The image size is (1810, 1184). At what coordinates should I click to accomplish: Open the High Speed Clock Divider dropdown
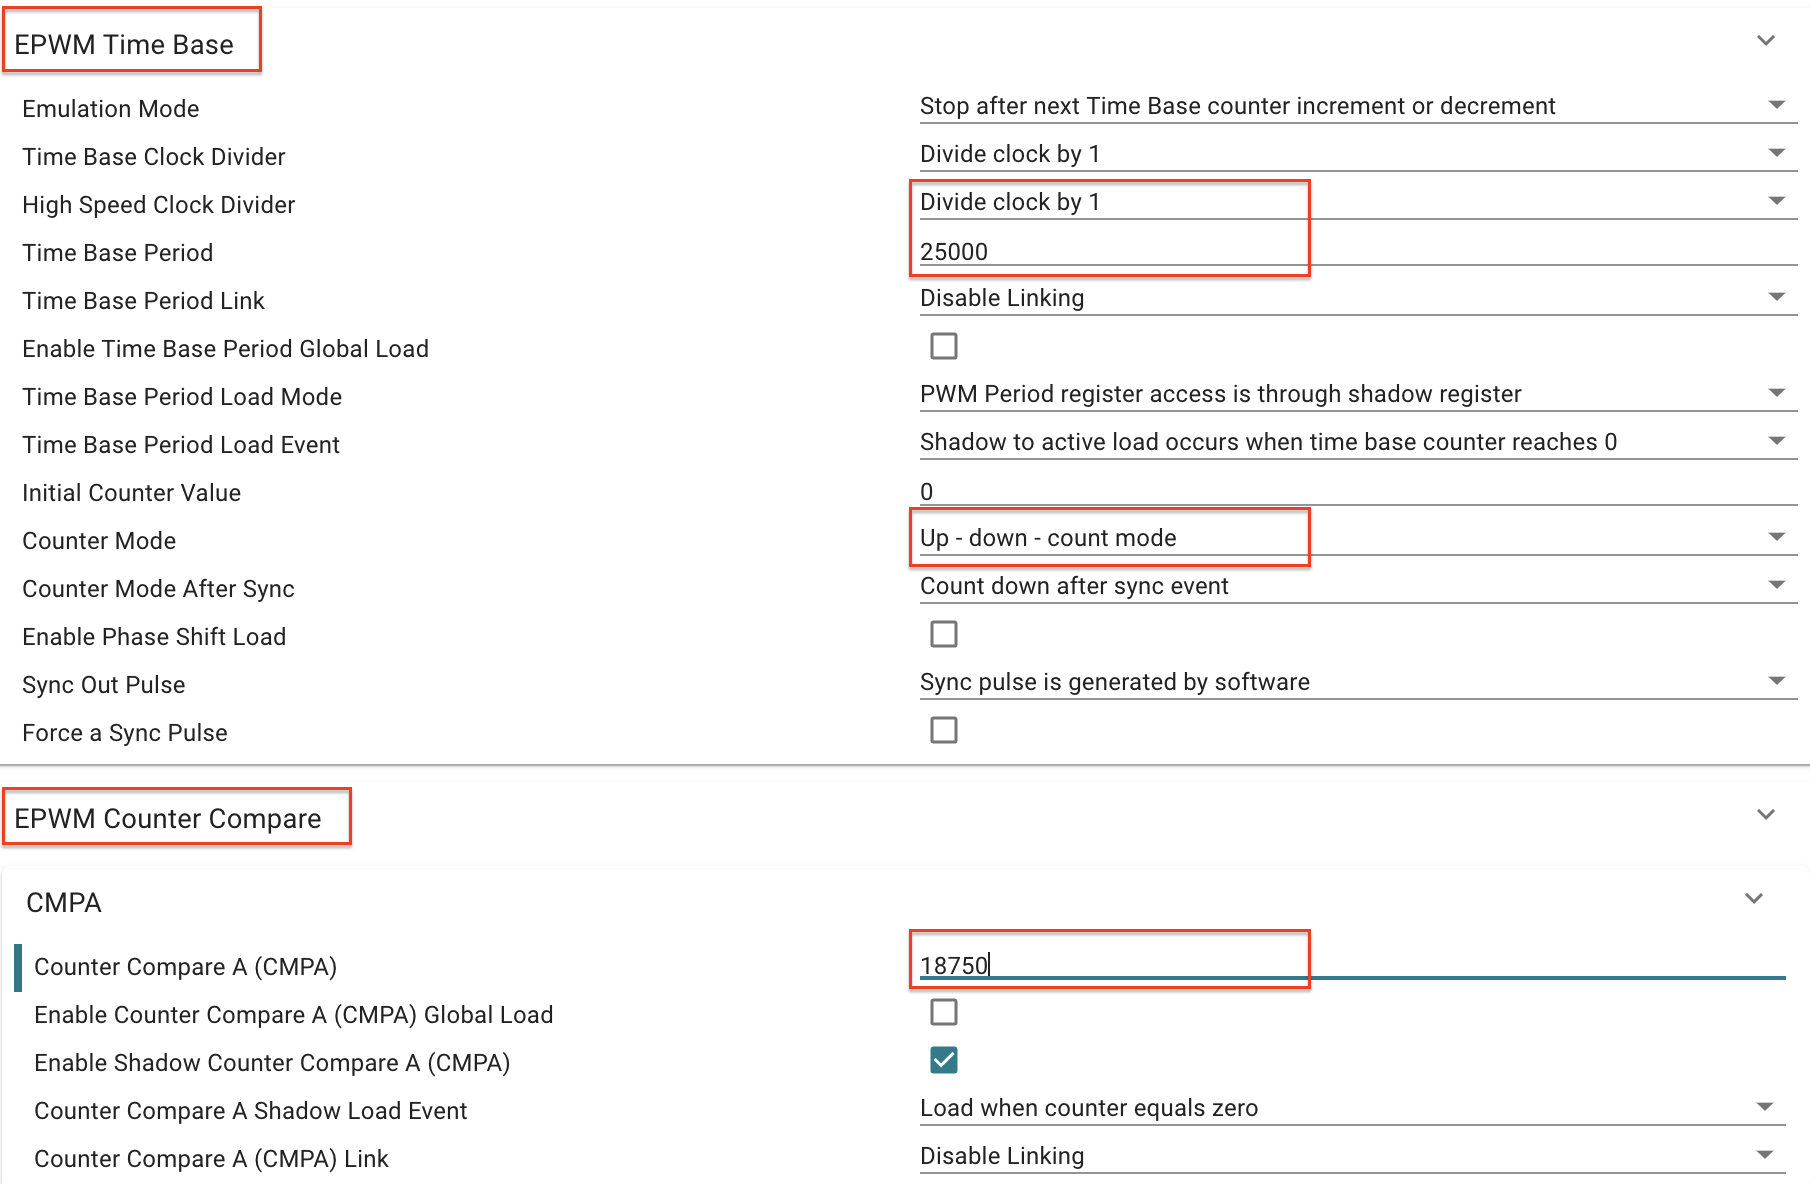point(1356,202)
